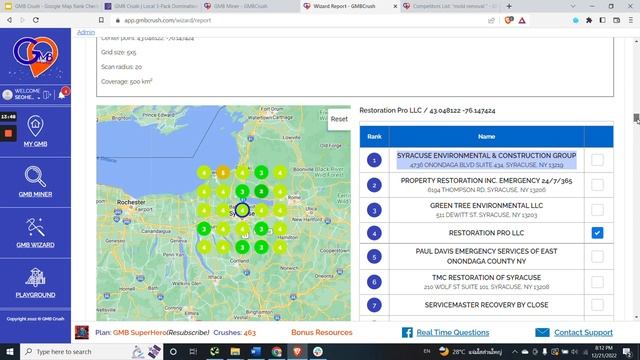Click the Facebook icon by Real Time Questions
The height and width of the screenshot is (360, 640).
coord(407,332)
